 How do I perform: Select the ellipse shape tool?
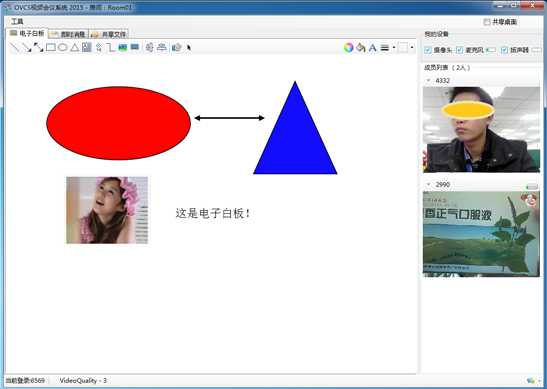pyautogui.click(x=63, y=47)
